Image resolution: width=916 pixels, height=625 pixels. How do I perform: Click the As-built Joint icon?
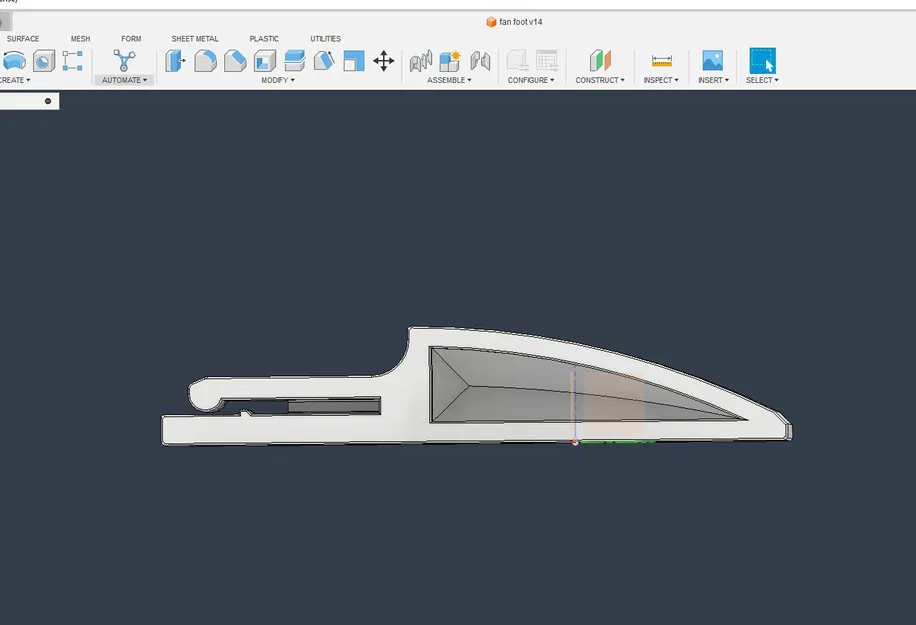480,61
